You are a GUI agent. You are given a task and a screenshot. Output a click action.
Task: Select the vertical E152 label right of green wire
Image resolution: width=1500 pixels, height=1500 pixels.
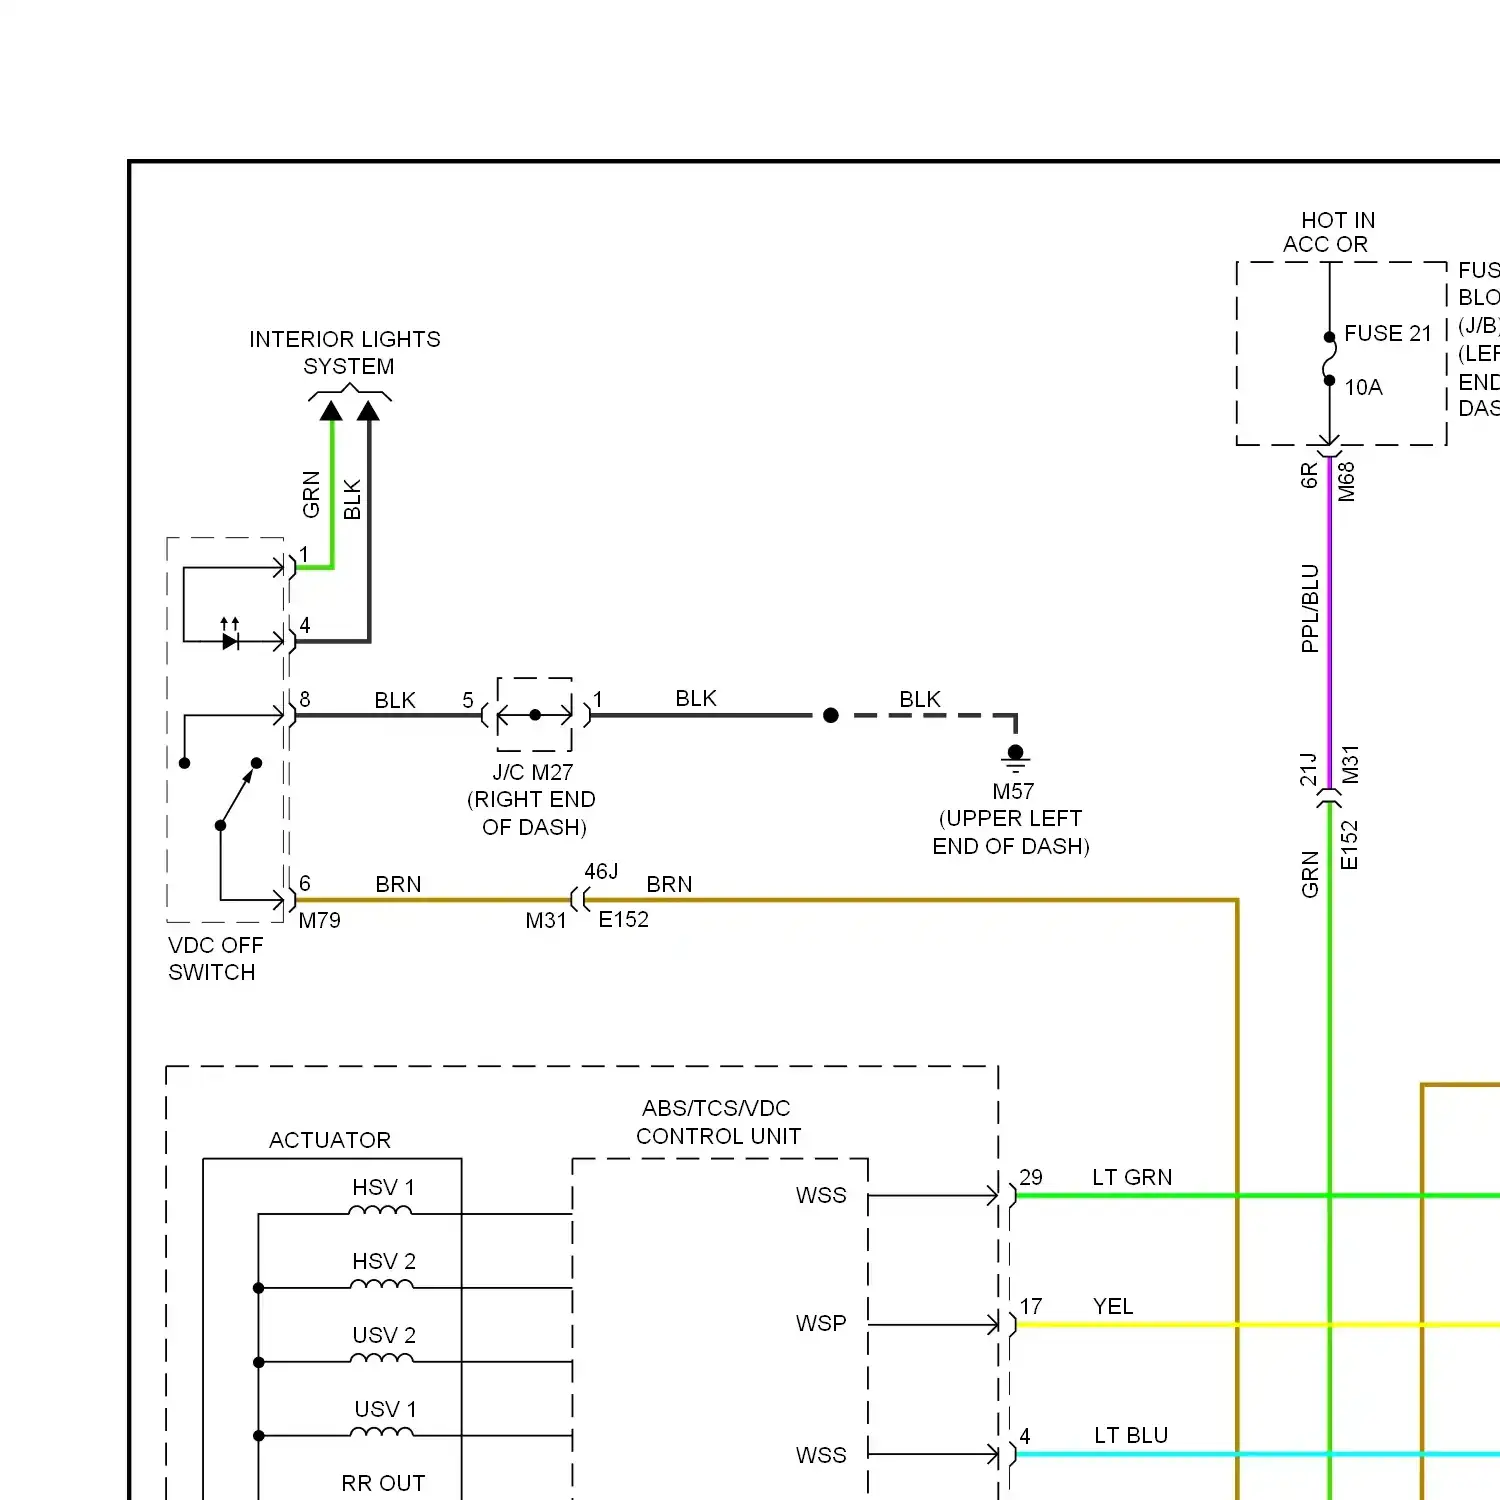(1349, 845)
